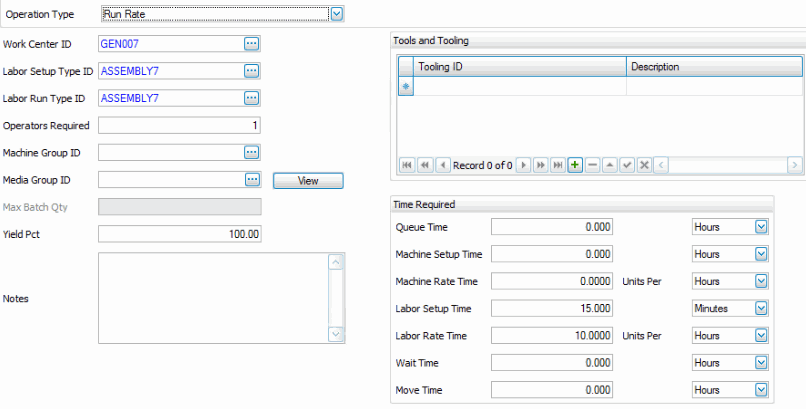Screen dimensions: 806x409
Task: Open the Move Time units dropdown
Action: [x=761, y=390]
